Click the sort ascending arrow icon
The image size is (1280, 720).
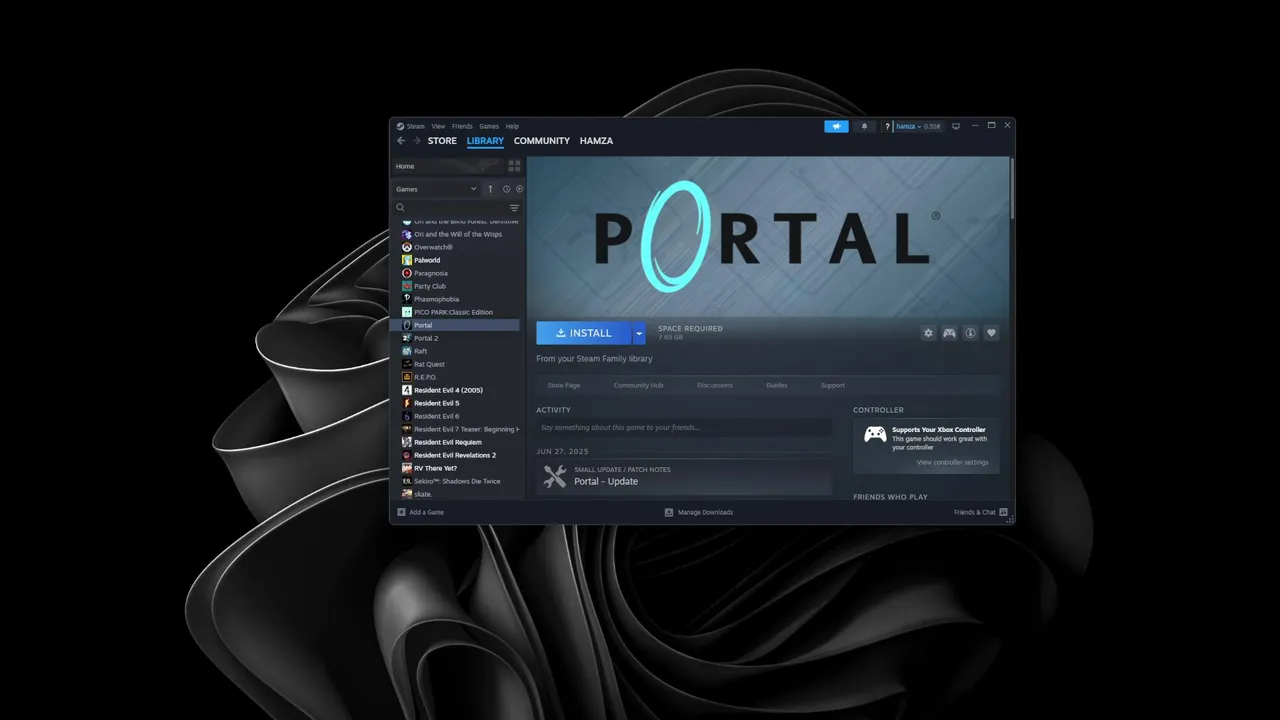(490, 189)
